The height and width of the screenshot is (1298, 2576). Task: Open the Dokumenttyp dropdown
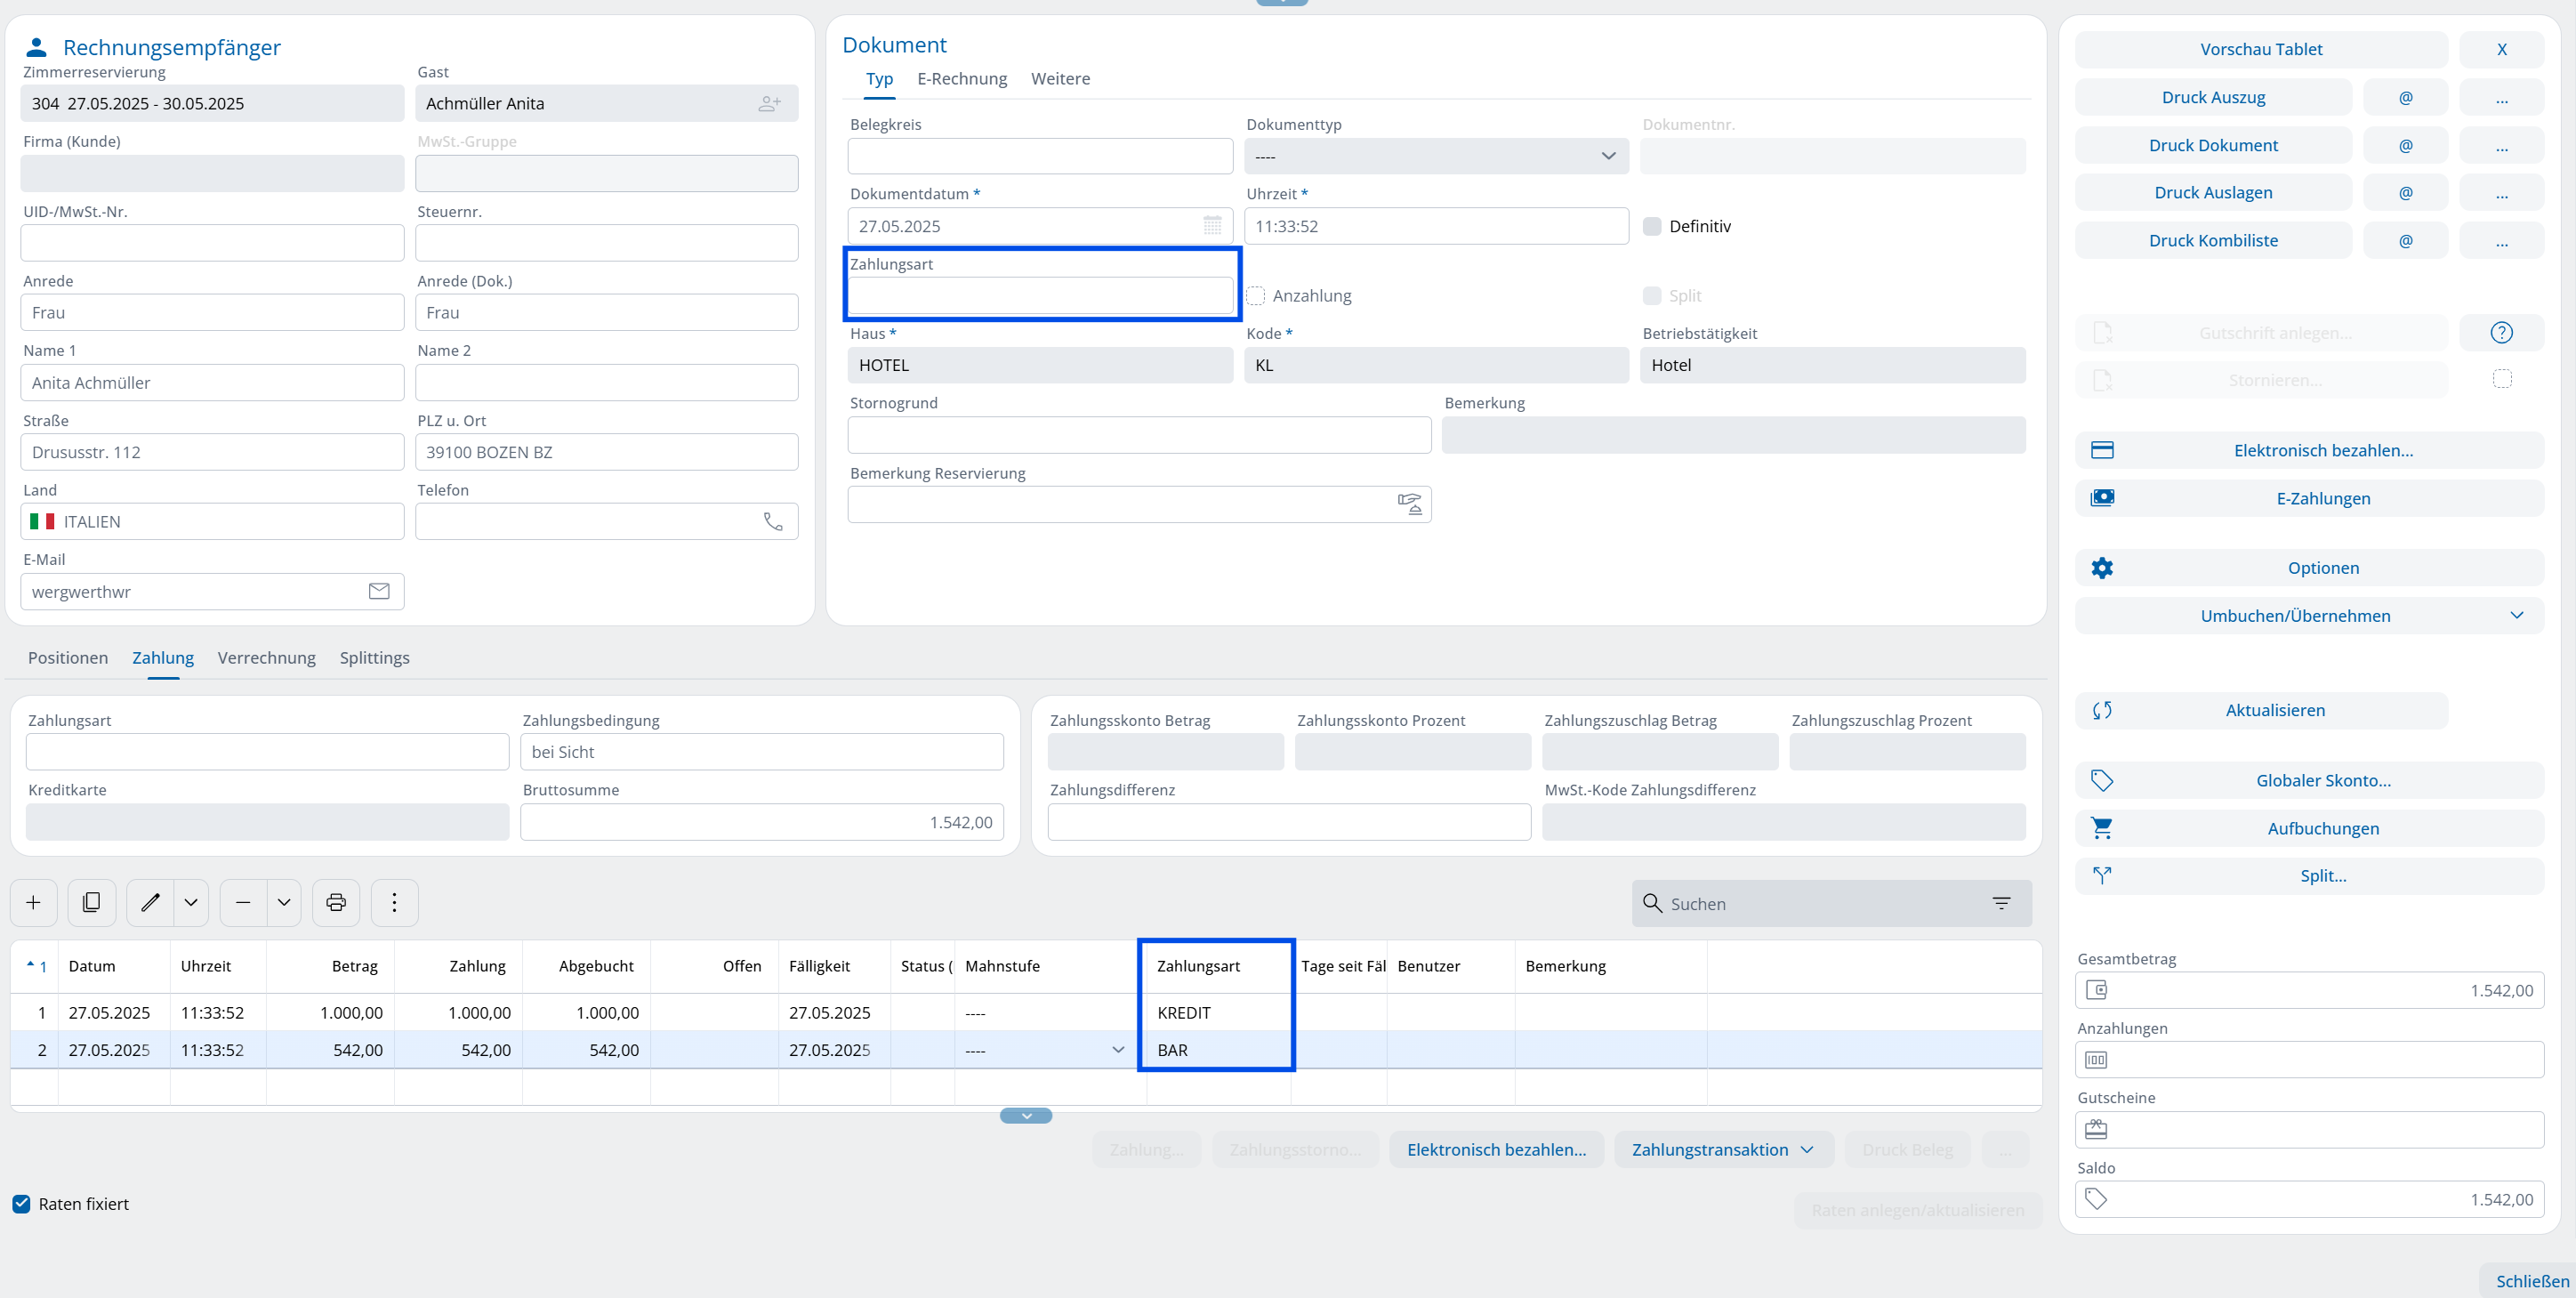click(x=1436, y=156)
